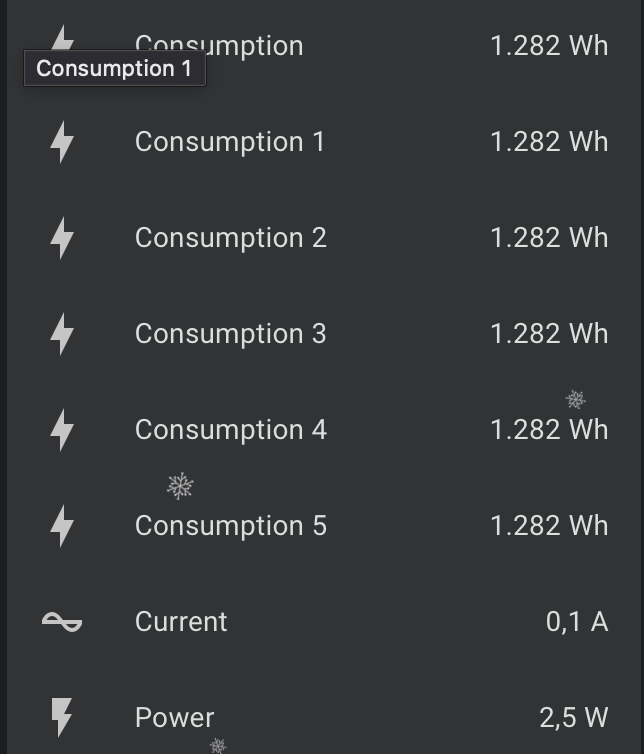Screen dimensions: 644x754
Task: Open the Consumption 2 entity label
Action: tap(230, 238)
